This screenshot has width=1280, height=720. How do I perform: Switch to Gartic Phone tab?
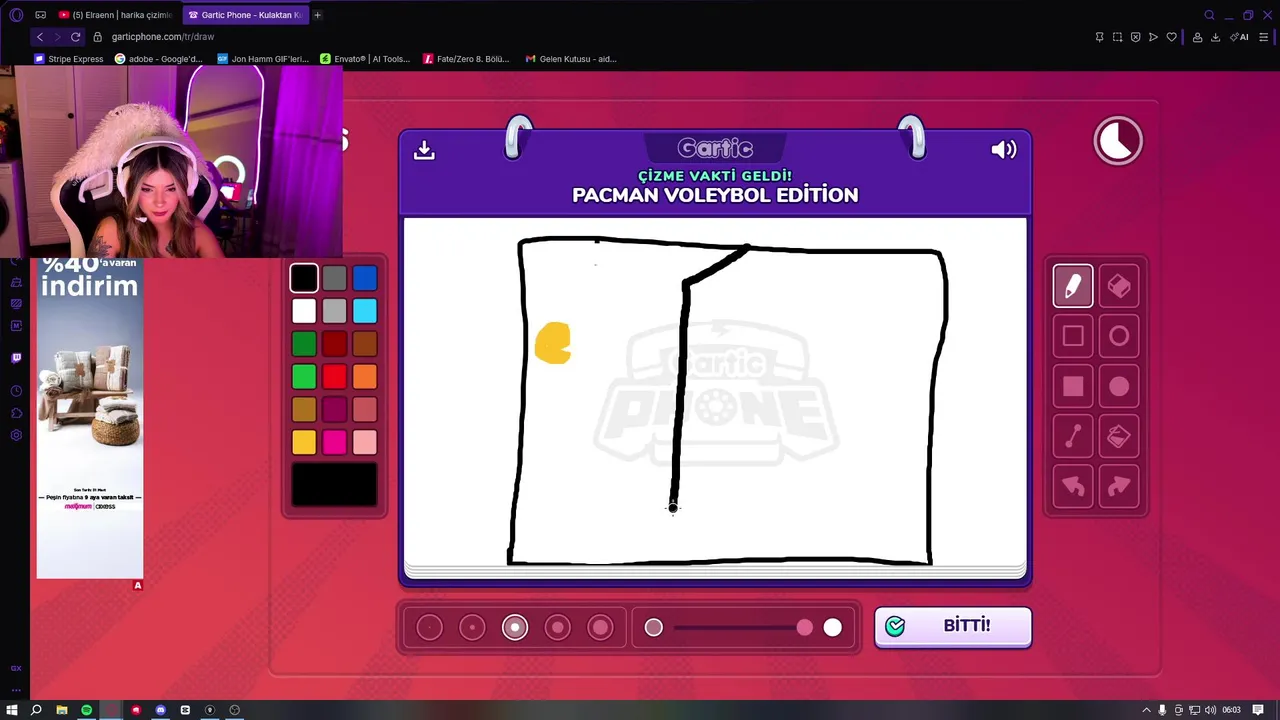click(244, 15)
